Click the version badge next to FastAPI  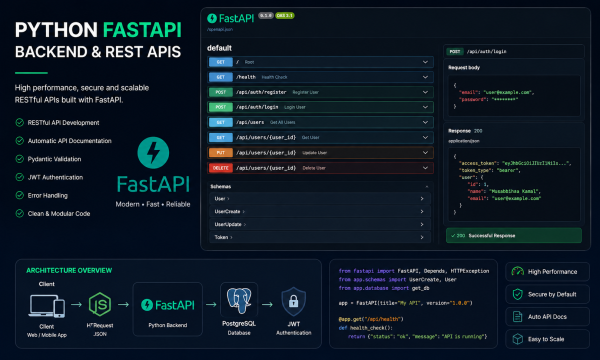(x=266, y=16)
